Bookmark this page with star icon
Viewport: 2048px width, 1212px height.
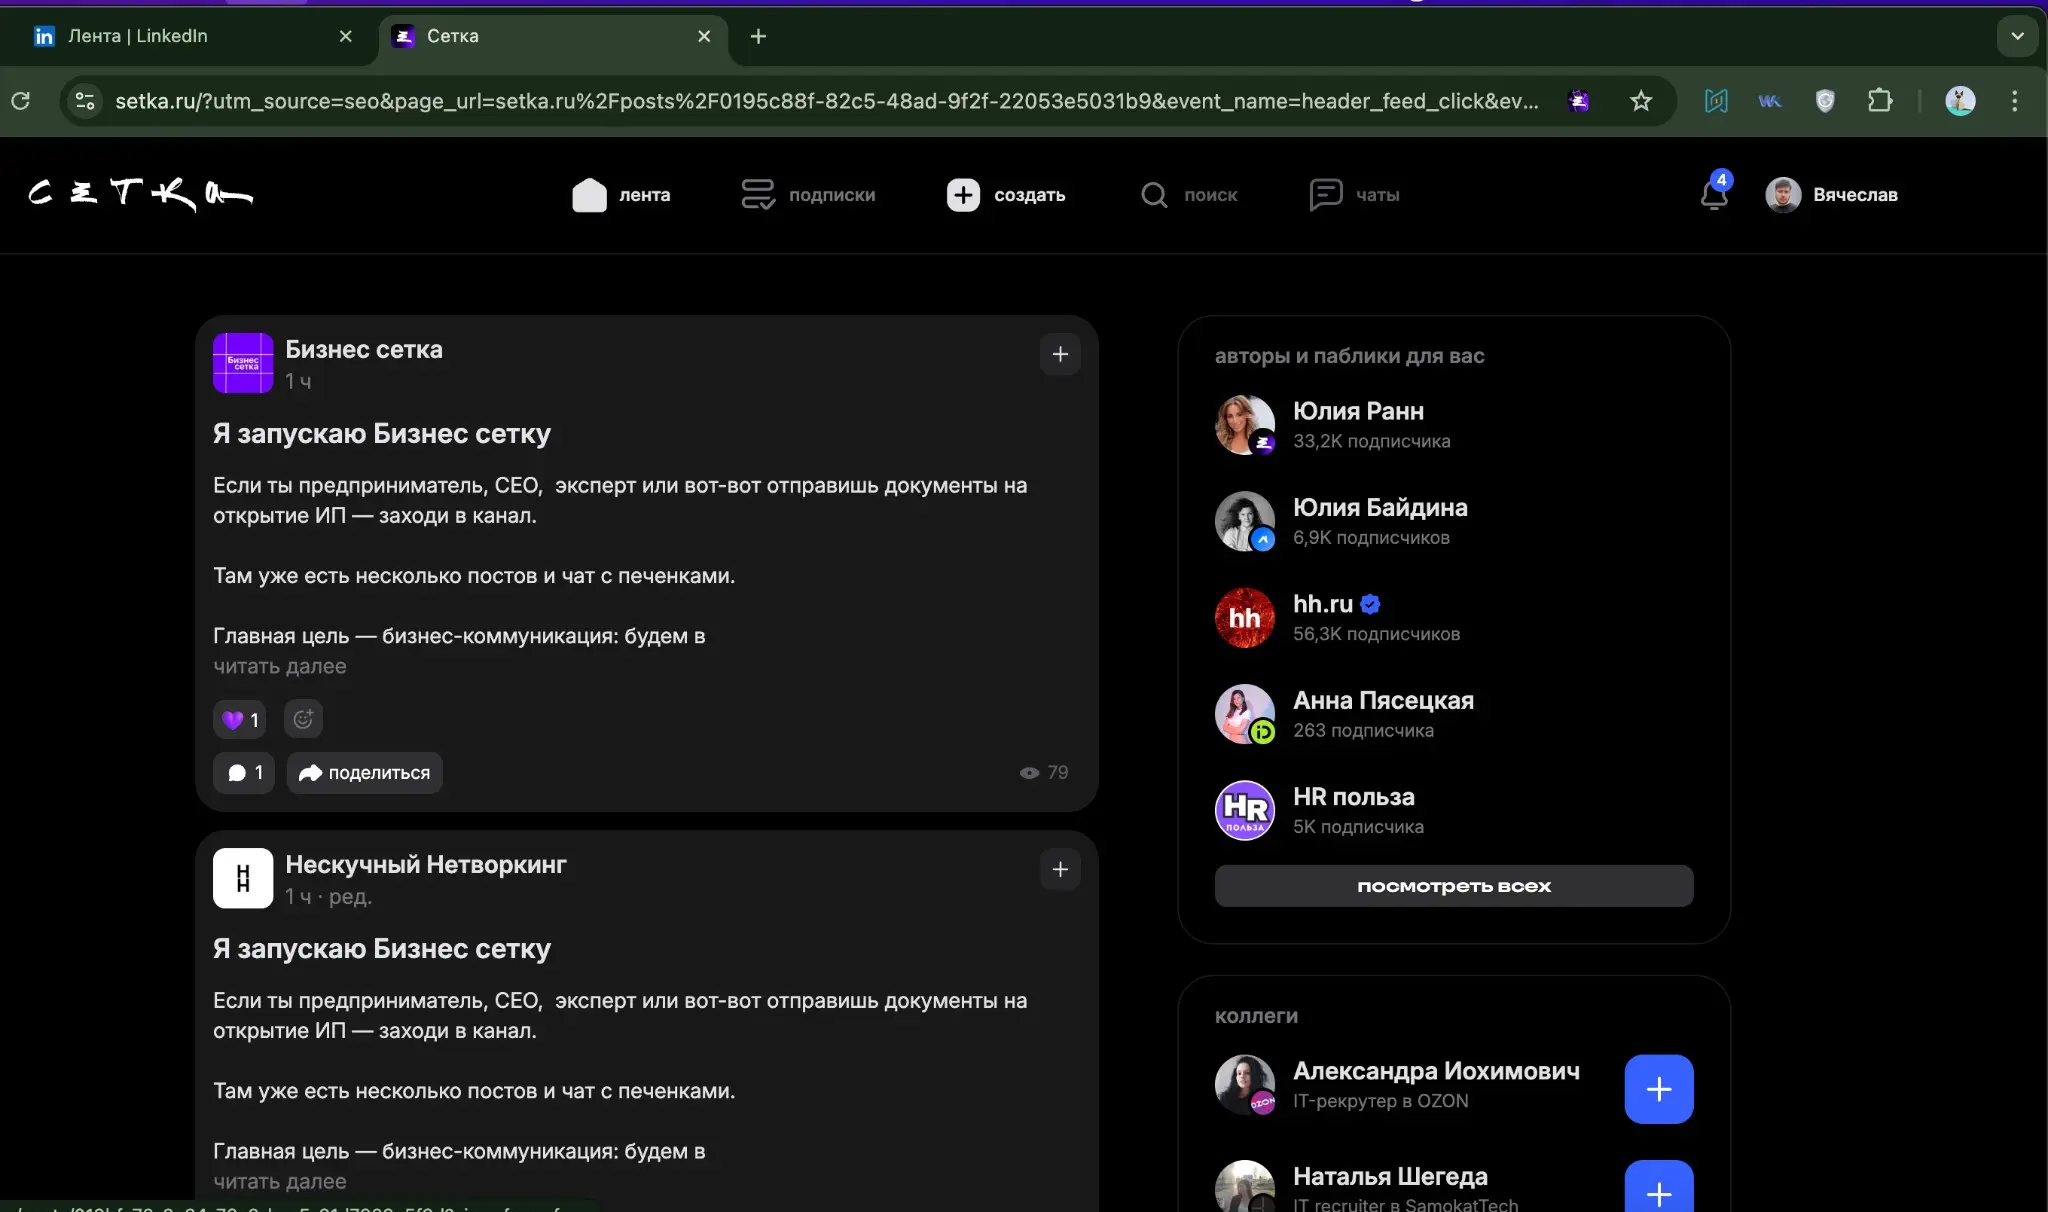click(x=1641, y=100)
